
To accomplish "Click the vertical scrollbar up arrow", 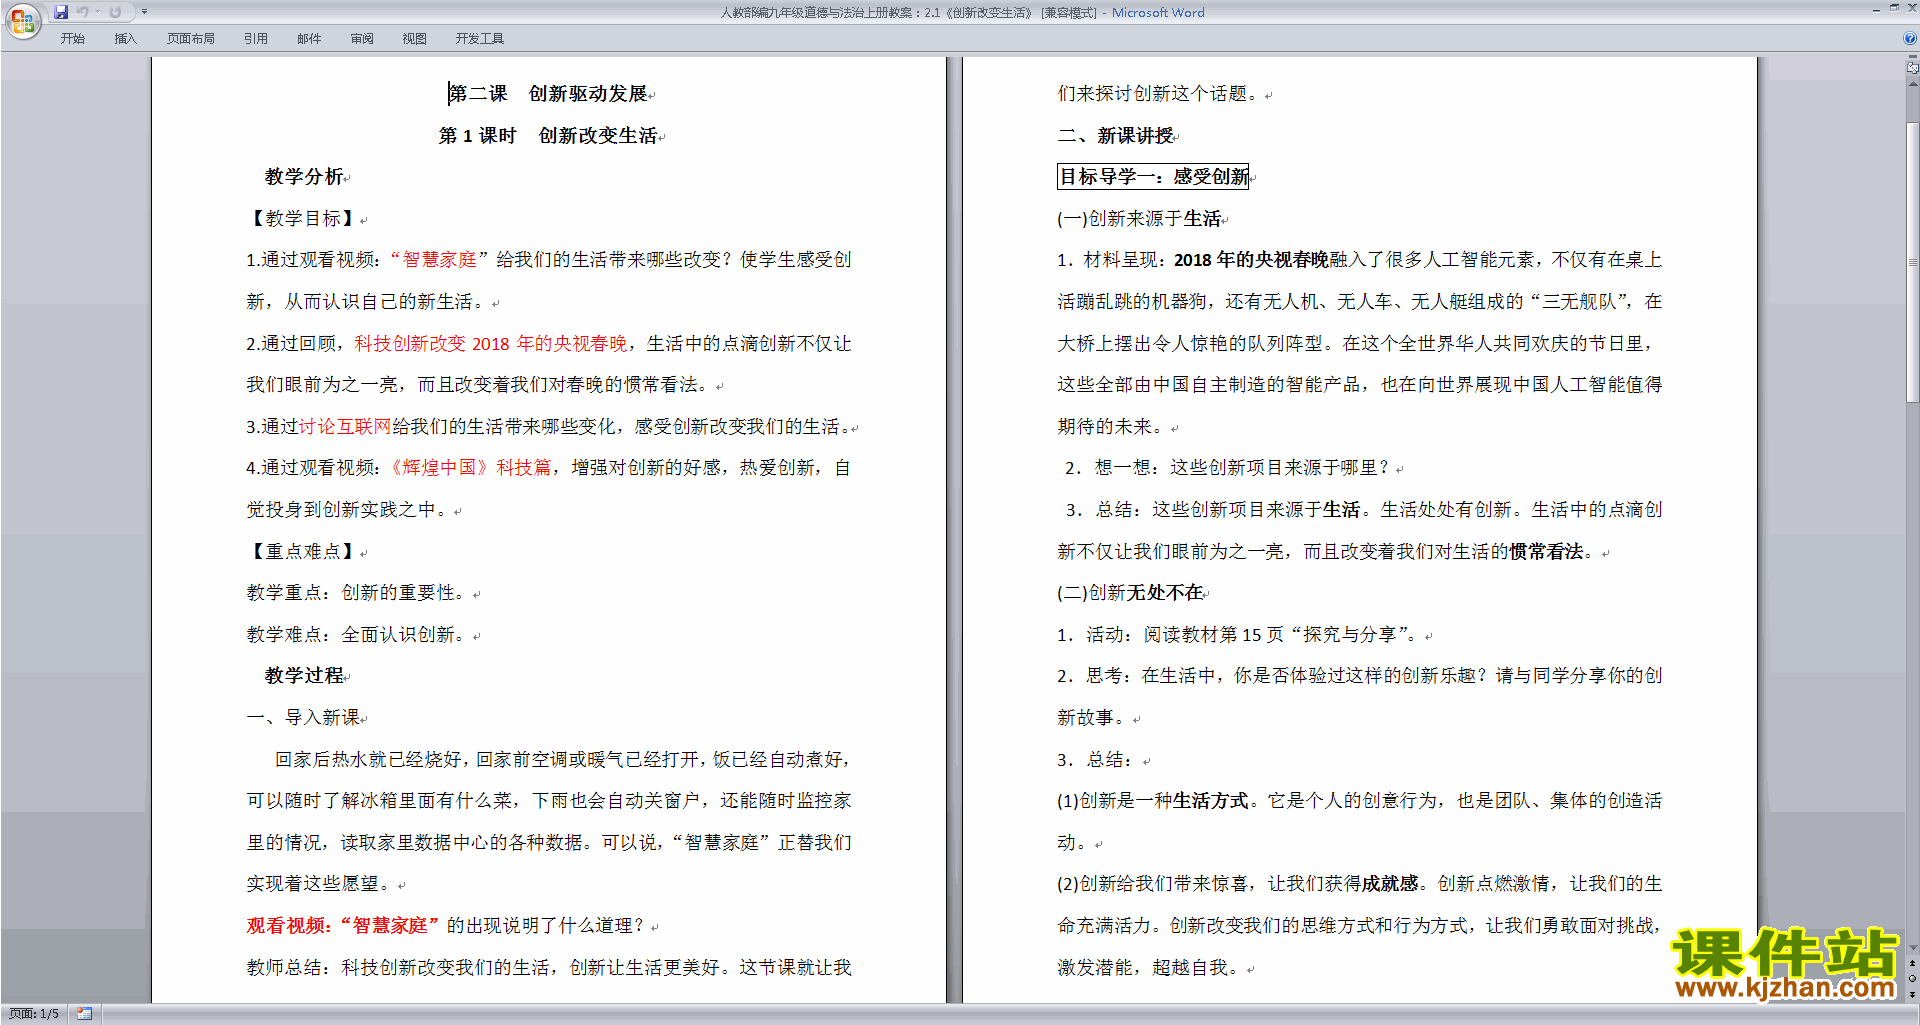I will (x=1912, y=84).
